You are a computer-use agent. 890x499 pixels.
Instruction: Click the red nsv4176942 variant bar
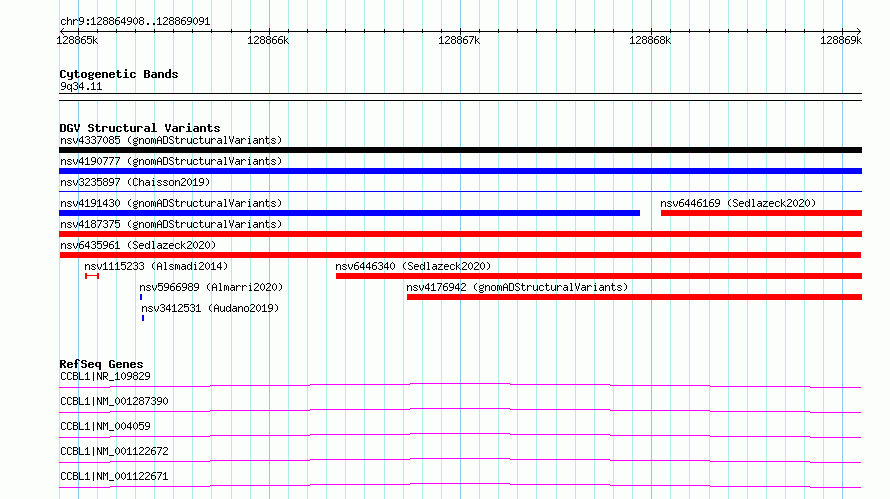point(634,297)
